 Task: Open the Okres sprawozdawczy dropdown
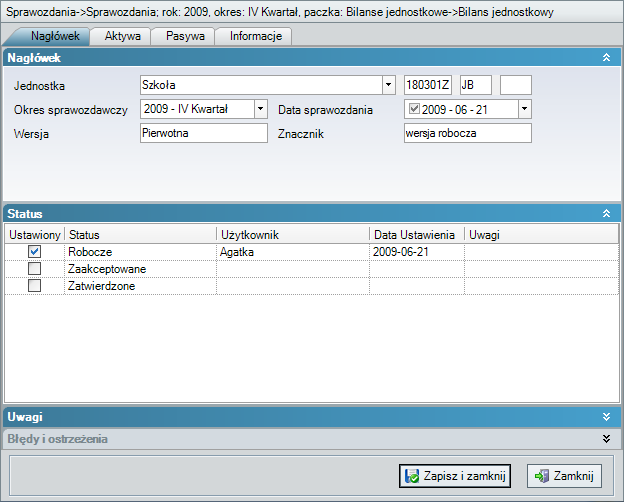260,109
